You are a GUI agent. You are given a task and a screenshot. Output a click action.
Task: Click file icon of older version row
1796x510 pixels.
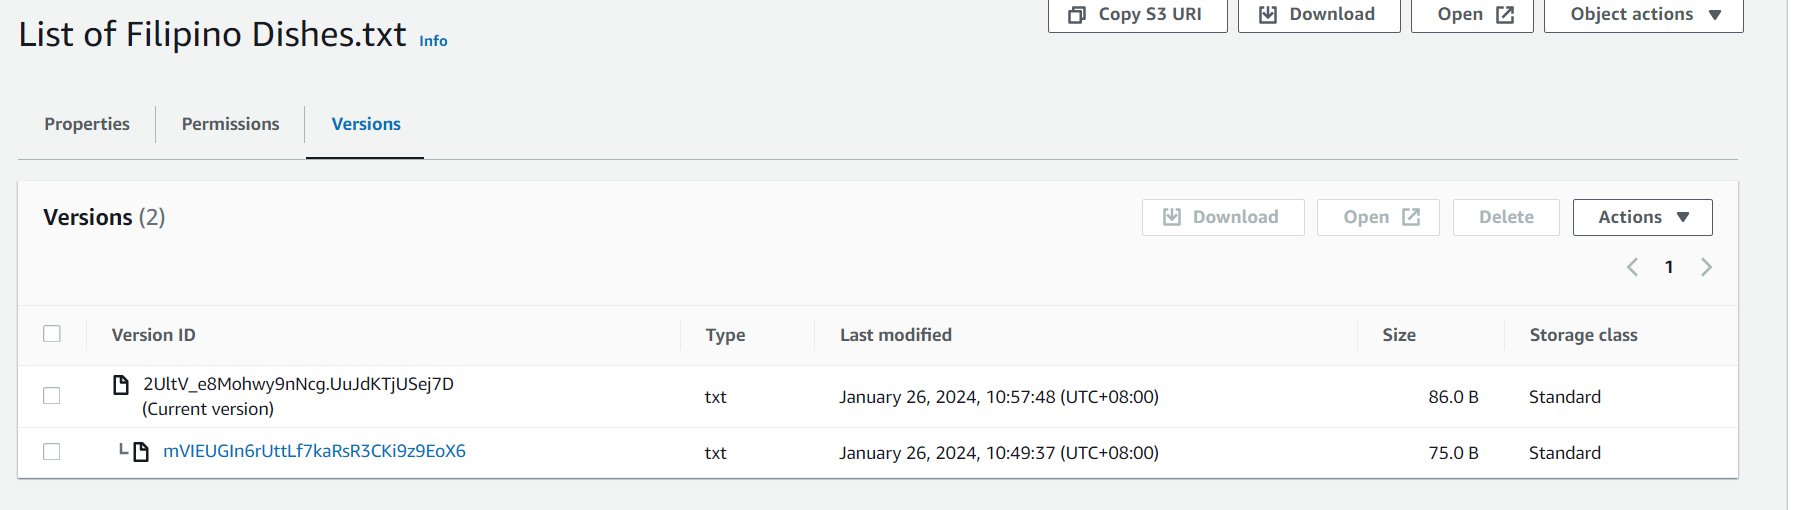pos(141,452)
